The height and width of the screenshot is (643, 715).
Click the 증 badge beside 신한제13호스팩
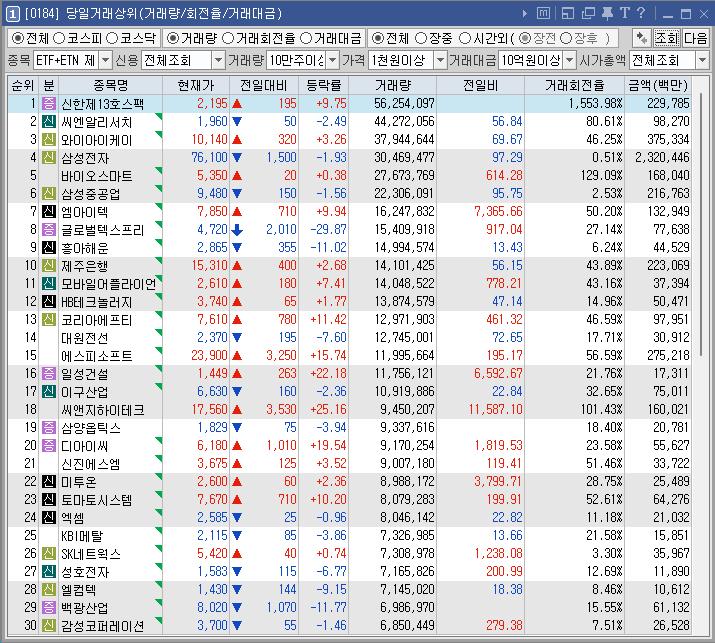click(x=49, y=104)
